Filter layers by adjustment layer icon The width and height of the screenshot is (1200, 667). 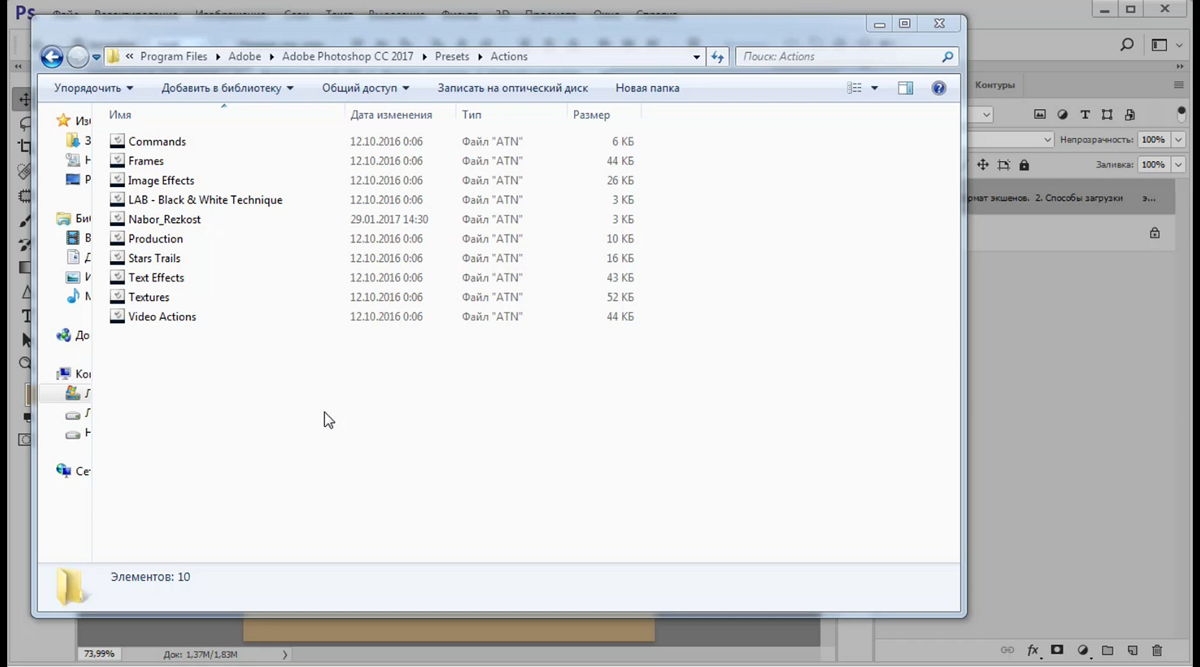point(1062,115)
